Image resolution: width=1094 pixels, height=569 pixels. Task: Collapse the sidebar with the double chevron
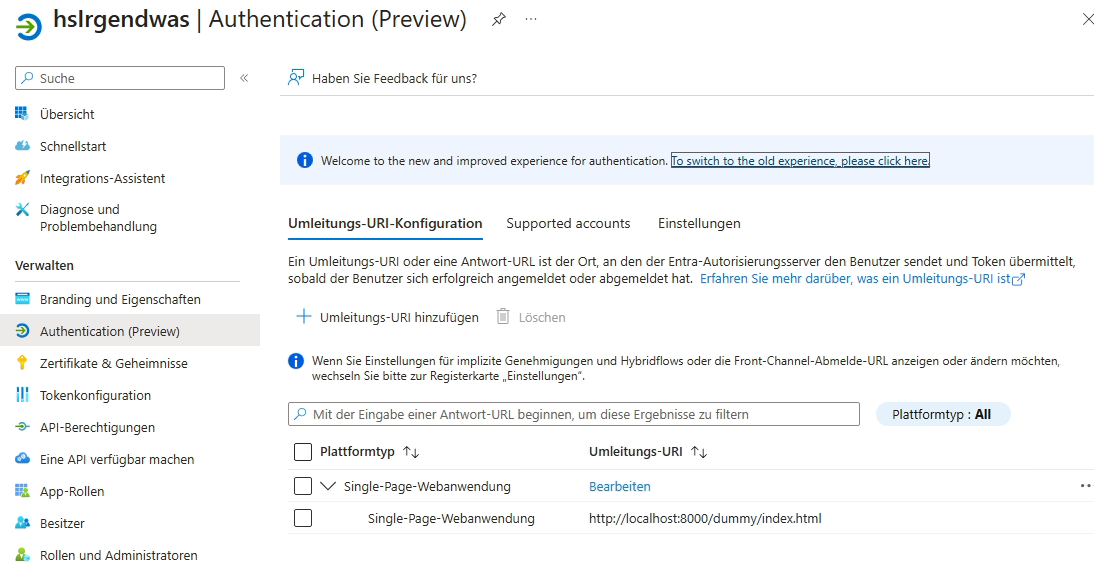pos(244,78)
